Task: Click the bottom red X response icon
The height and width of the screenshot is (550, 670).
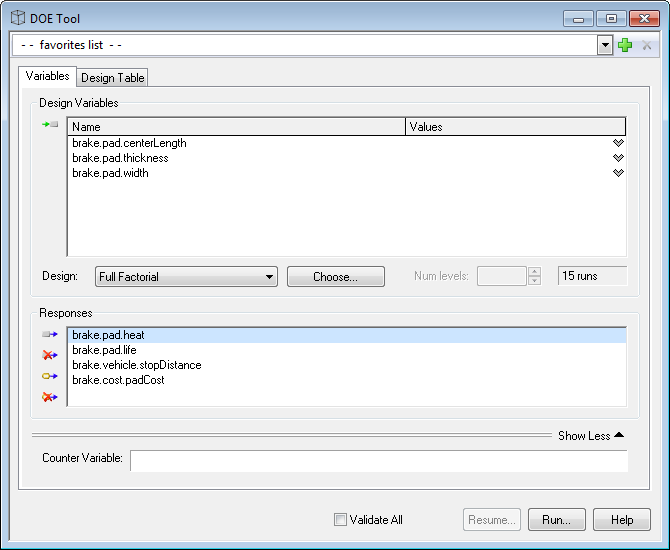Action: point(50,397)
